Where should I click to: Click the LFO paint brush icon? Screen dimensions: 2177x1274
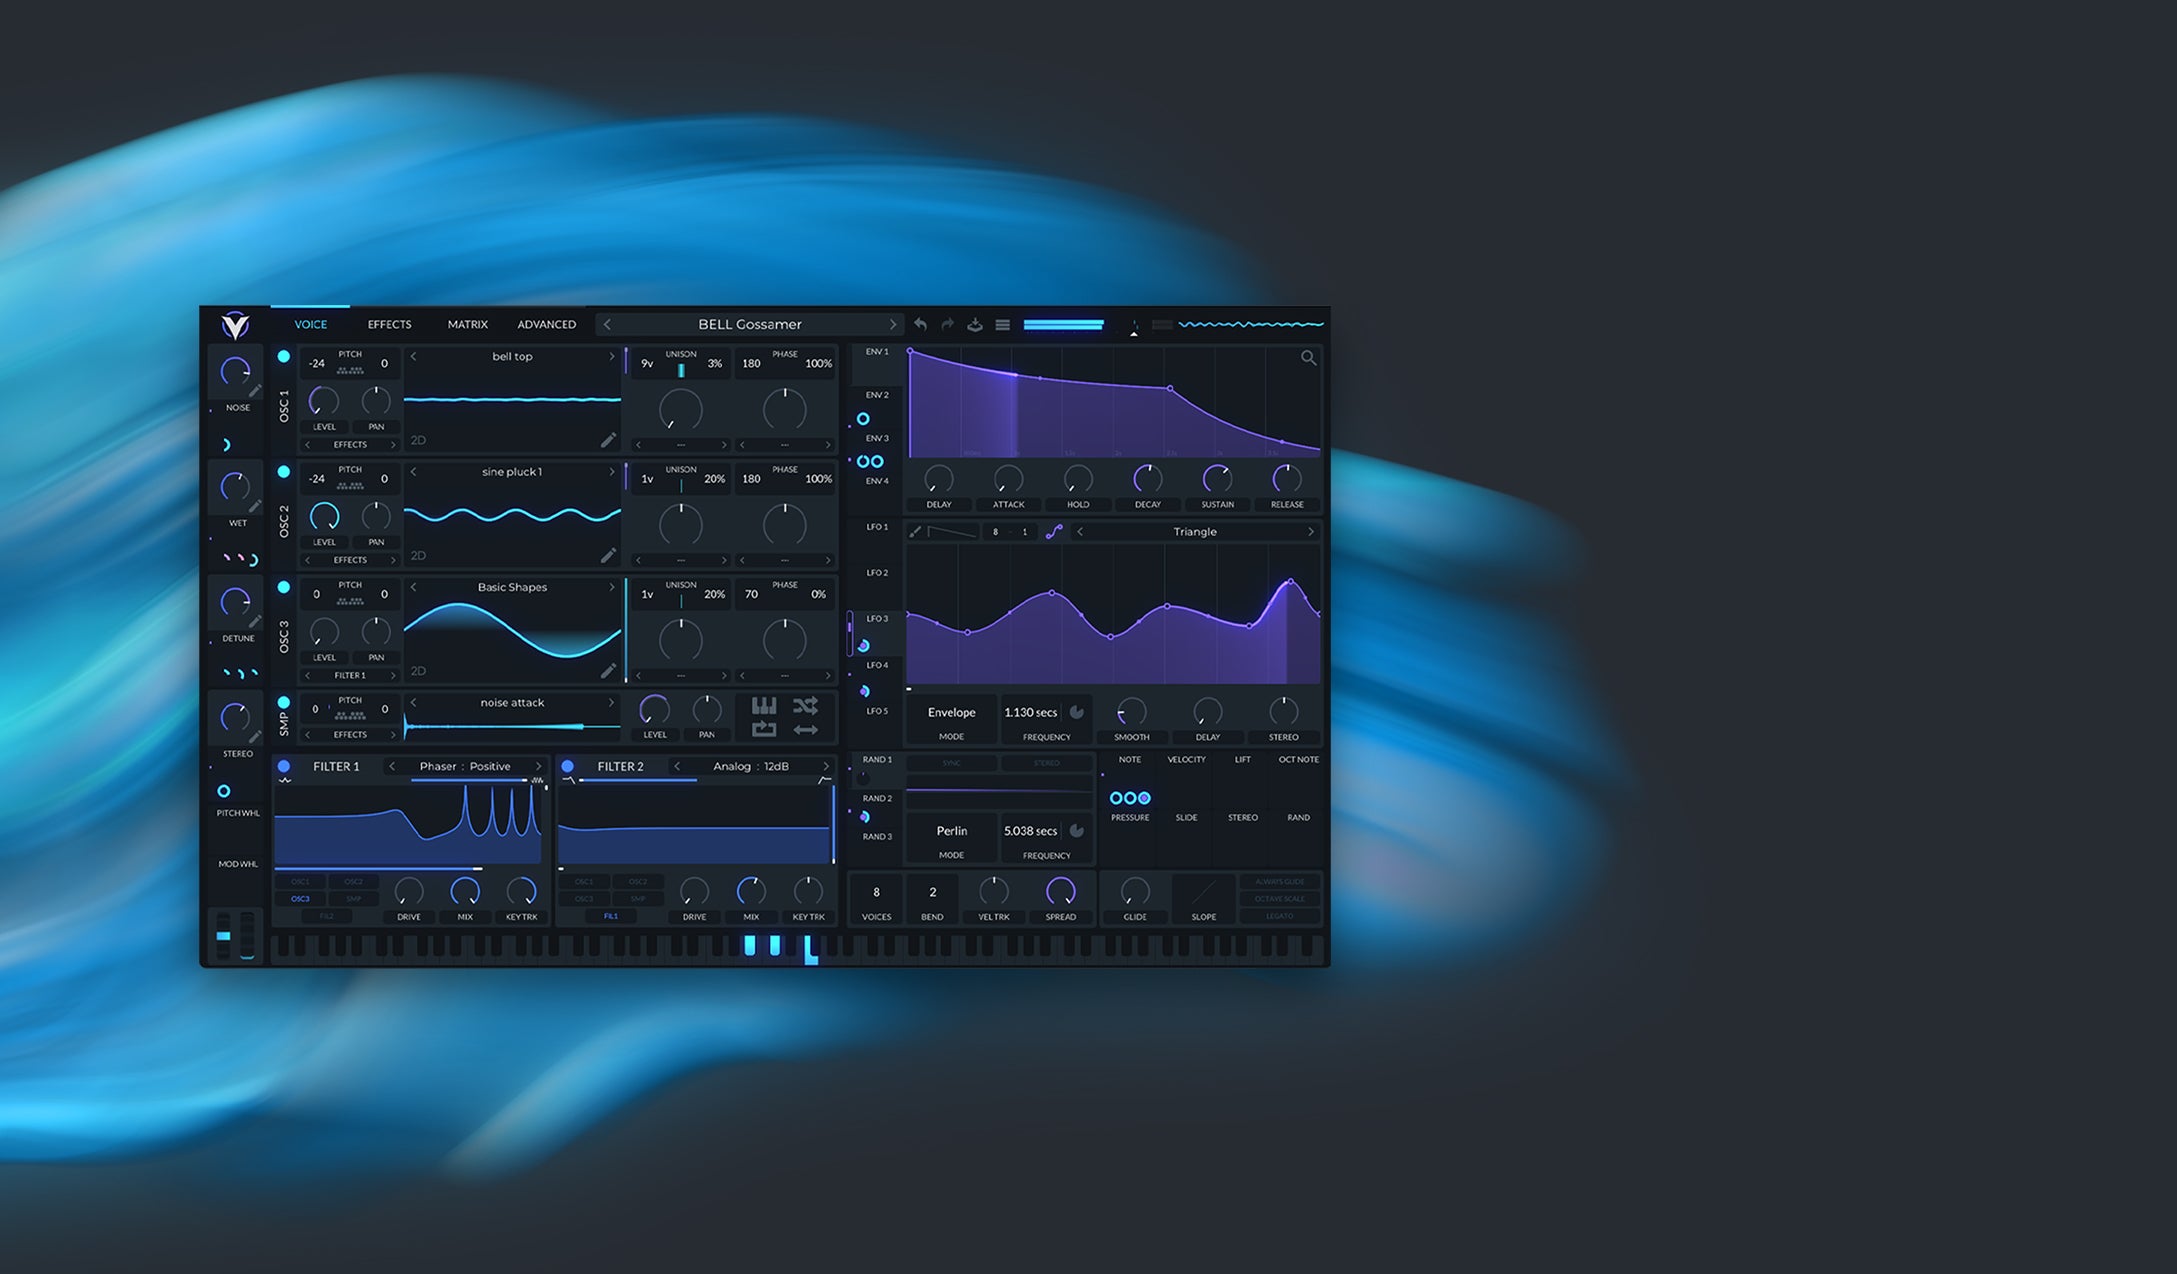915,532
